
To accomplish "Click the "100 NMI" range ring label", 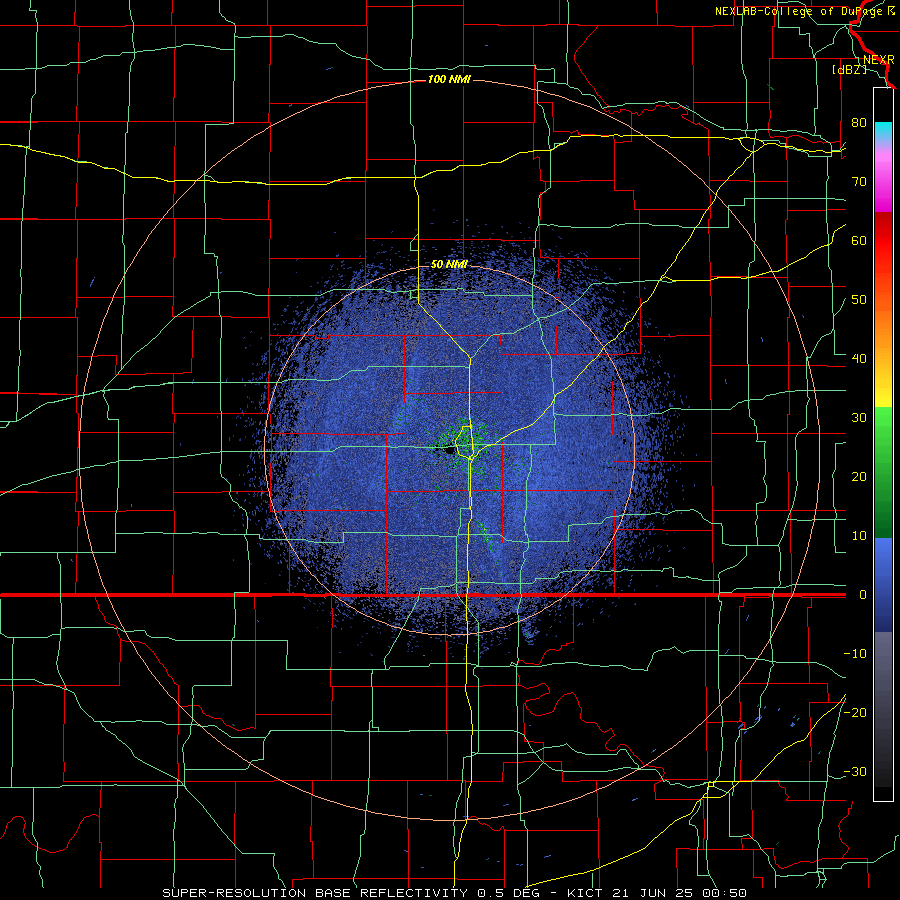I will pyautogui.click(x=449, y=79).
